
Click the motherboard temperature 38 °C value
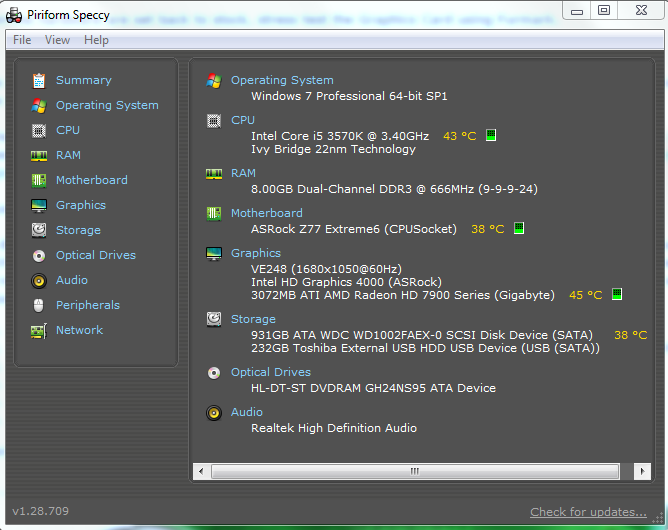[488, 229]
